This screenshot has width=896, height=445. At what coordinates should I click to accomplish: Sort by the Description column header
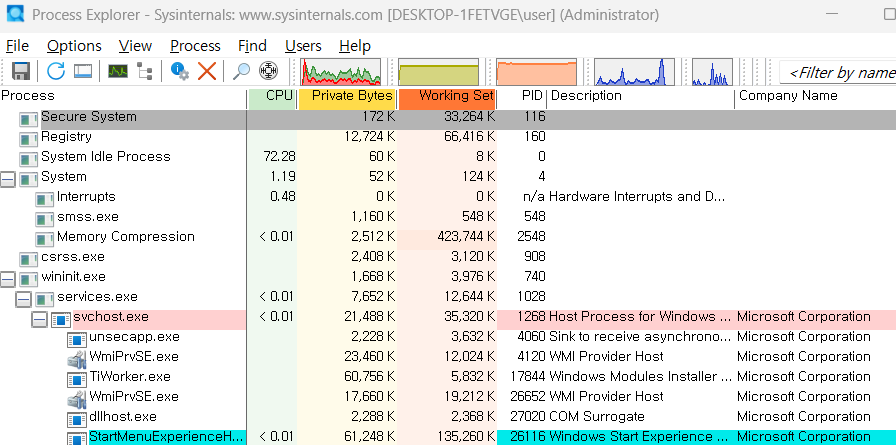[641, 96]
